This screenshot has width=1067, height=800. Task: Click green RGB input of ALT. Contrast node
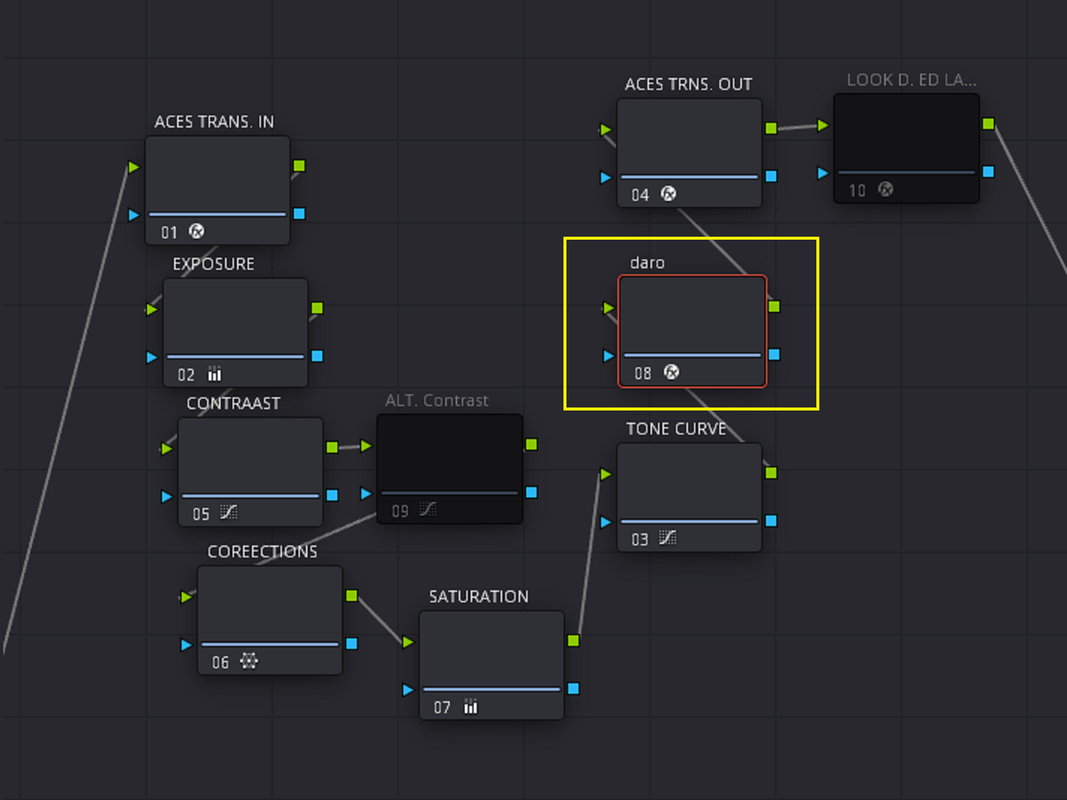coord(366,446)
